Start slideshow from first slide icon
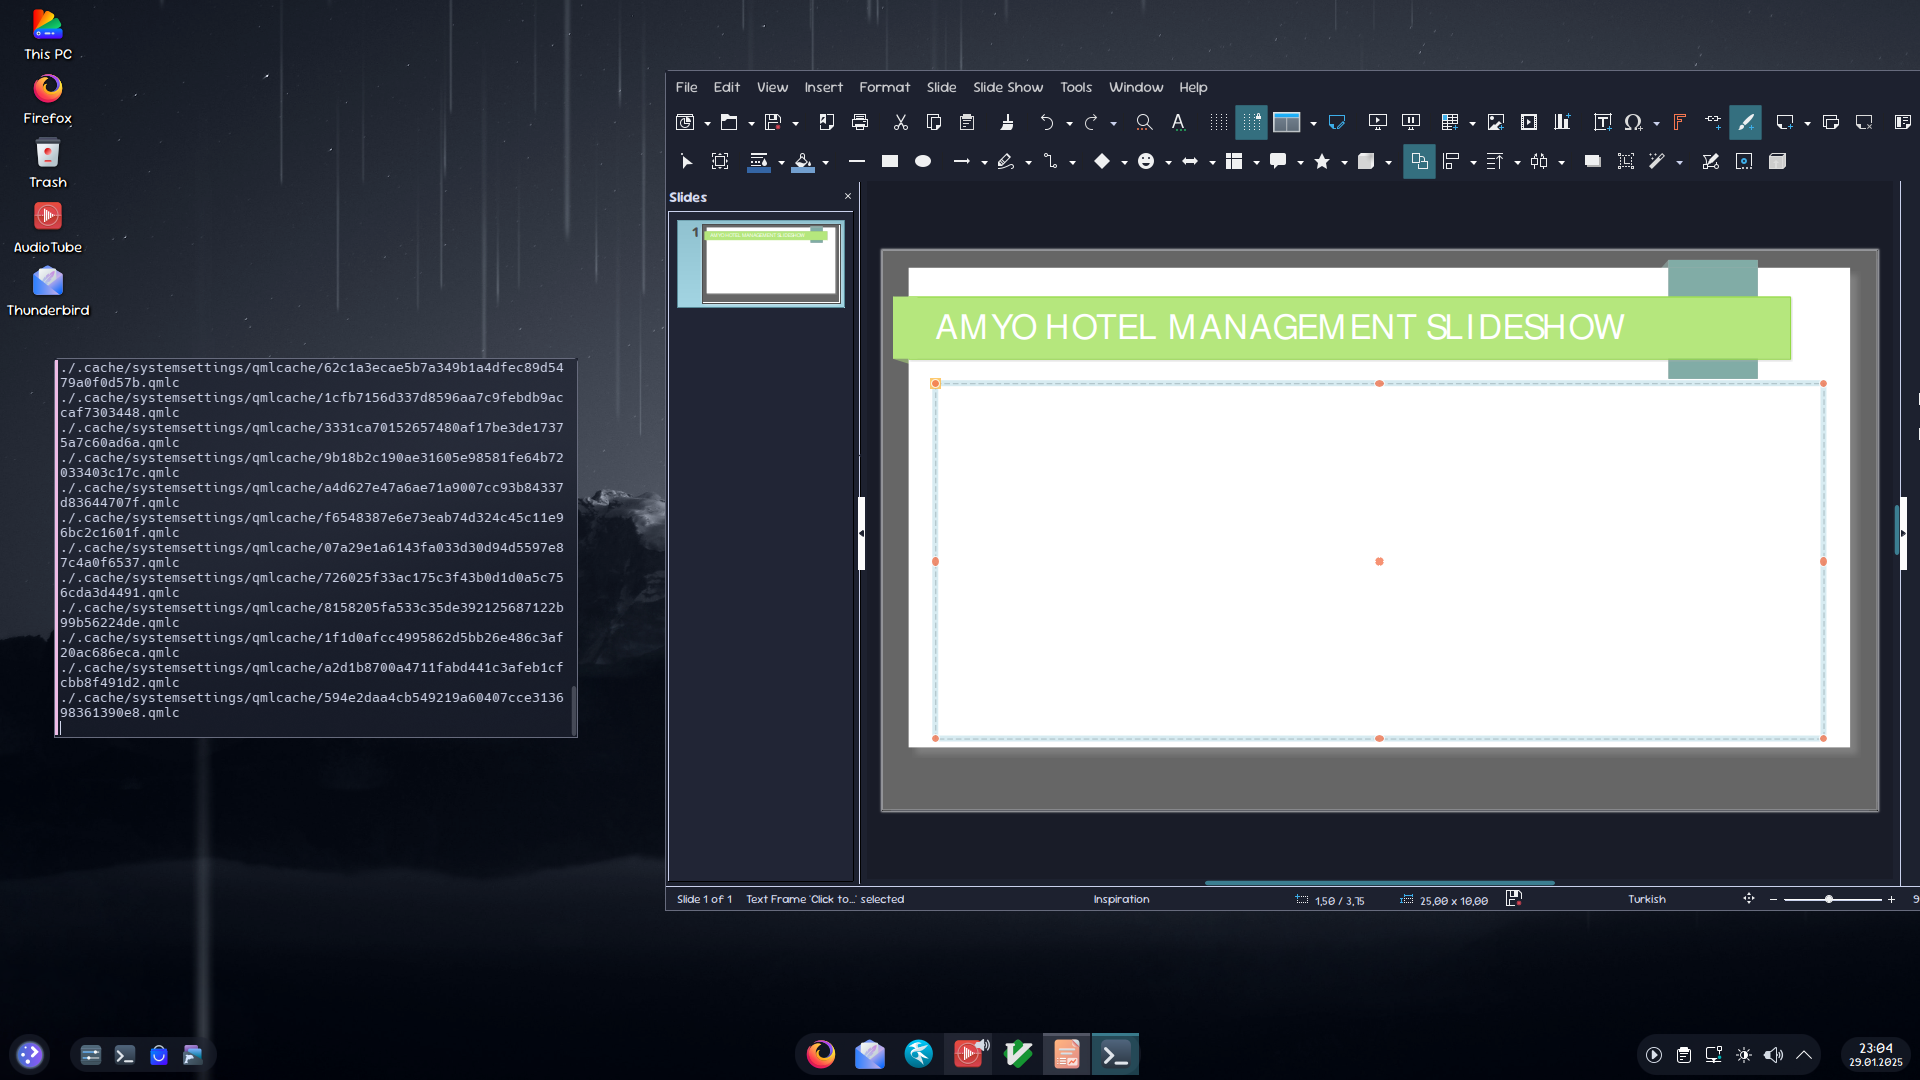1920x1080 pixels. coord(1377,122)
